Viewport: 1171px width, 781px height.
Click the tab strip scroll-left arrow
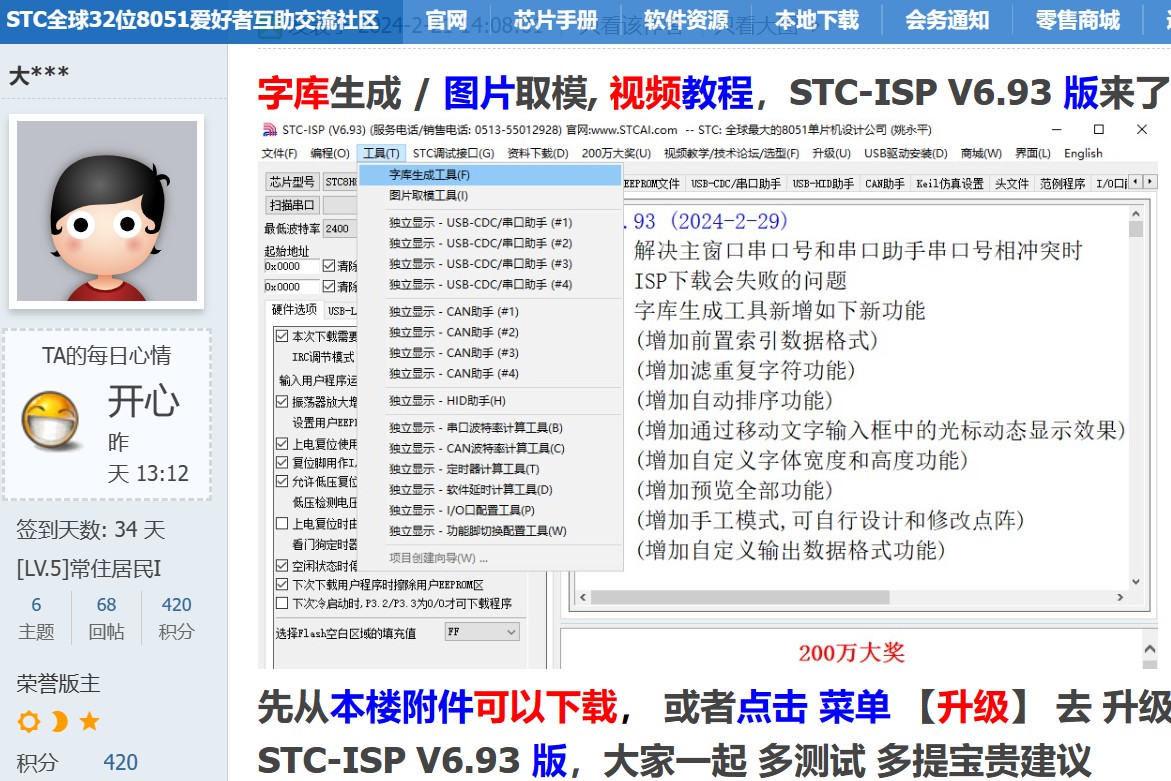click(1136, 181)
